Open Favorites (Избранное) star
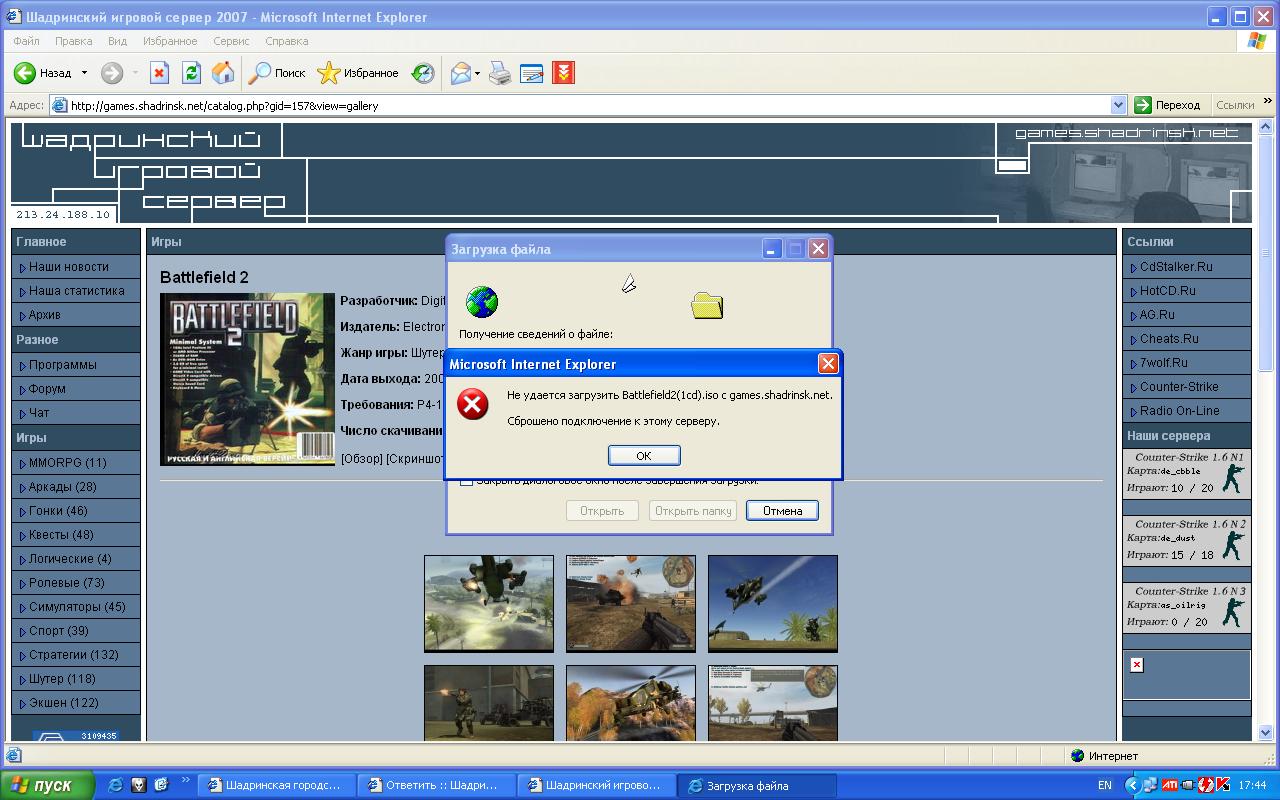The image size is (1280, 800). click(x=328, y=73)
